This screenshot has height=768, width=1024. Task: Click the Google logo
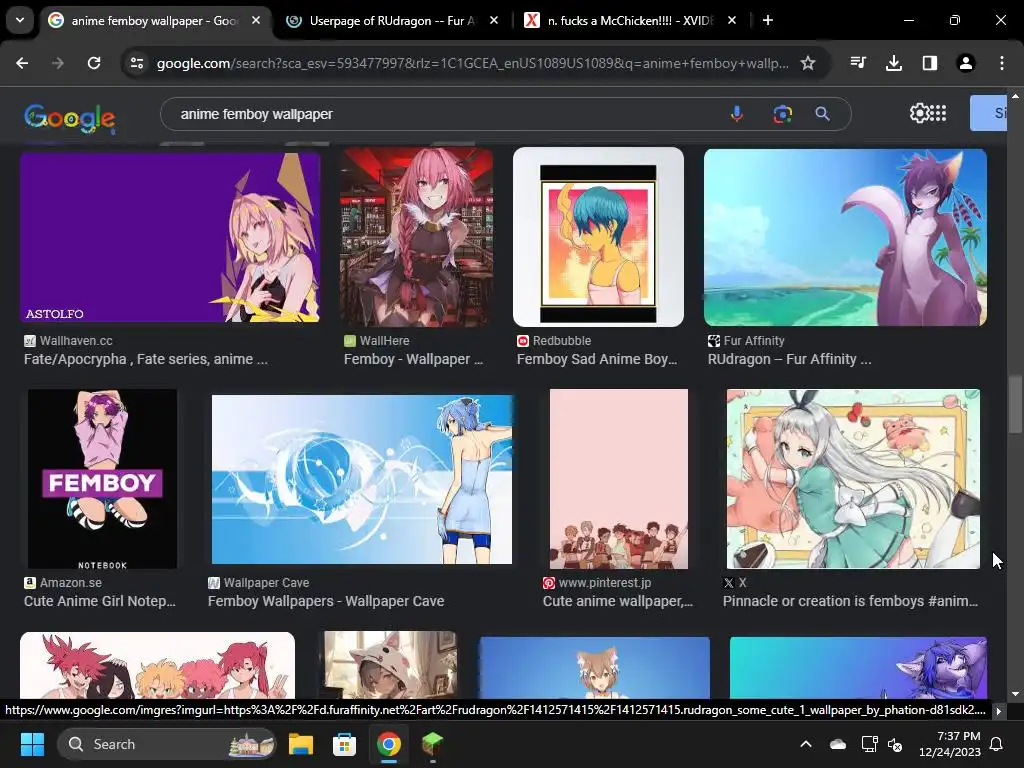[70, 118]
